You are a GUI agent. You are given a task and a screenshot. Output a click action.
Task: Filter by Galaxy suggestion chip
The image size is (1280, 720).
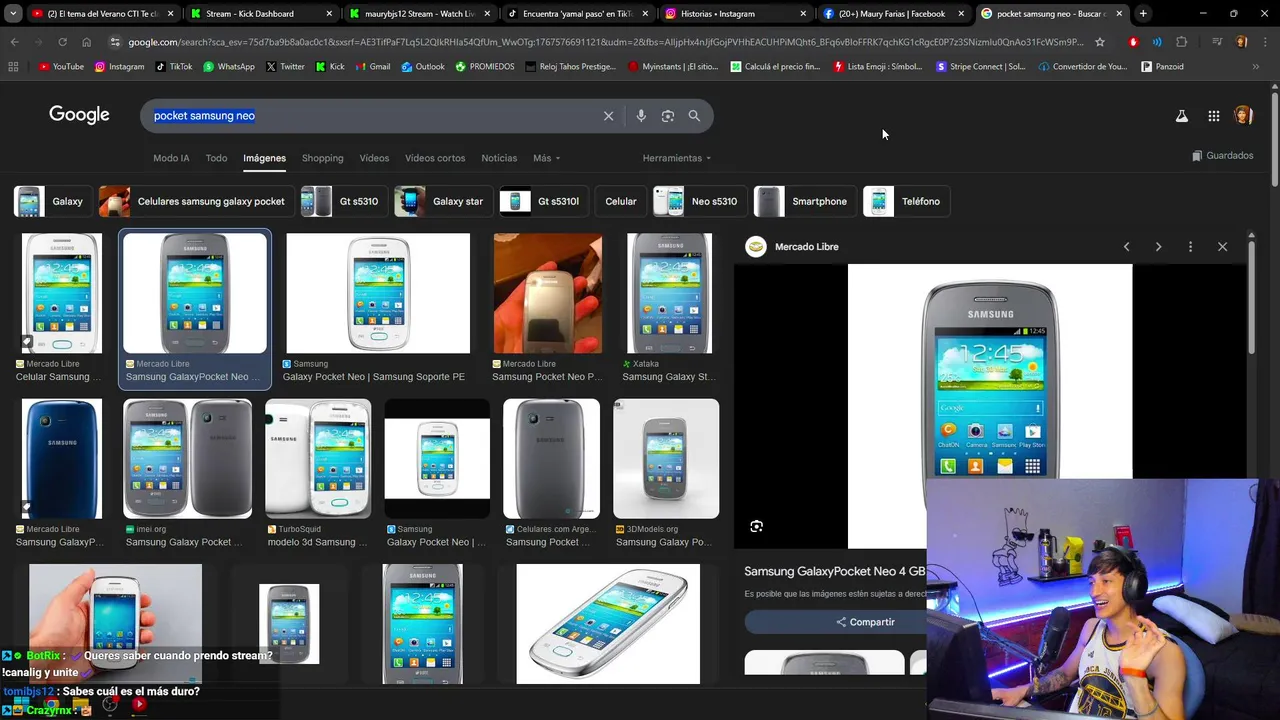[x=51, y=201]
